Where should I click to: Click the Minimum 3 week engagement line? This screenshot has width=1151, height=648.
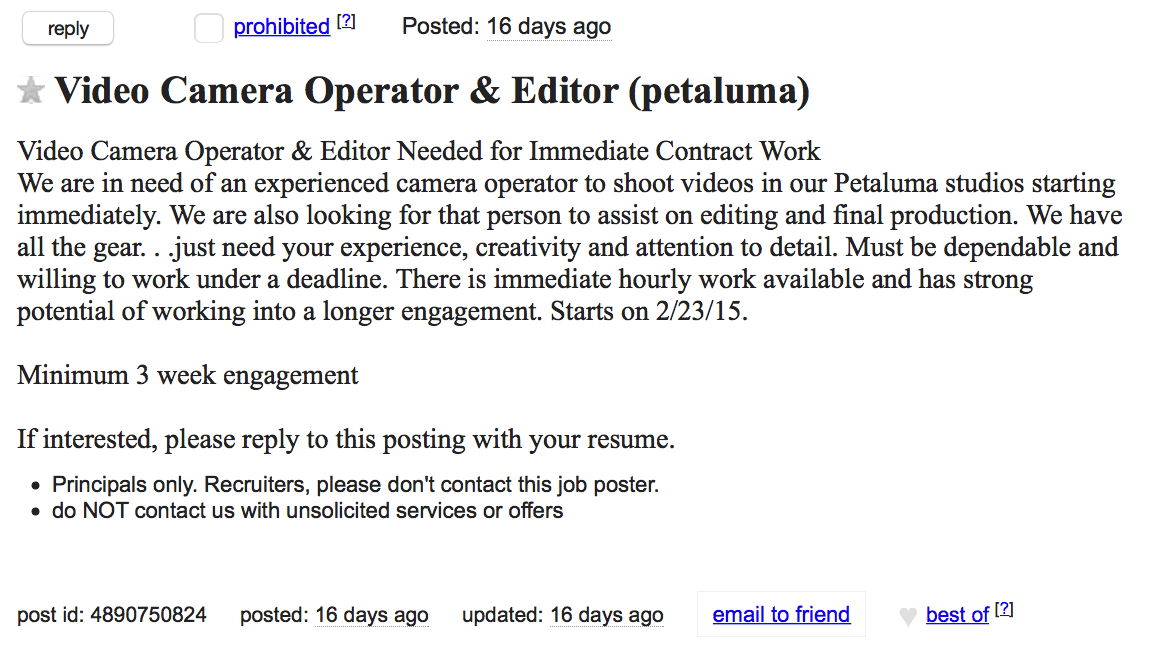point(188,376)
